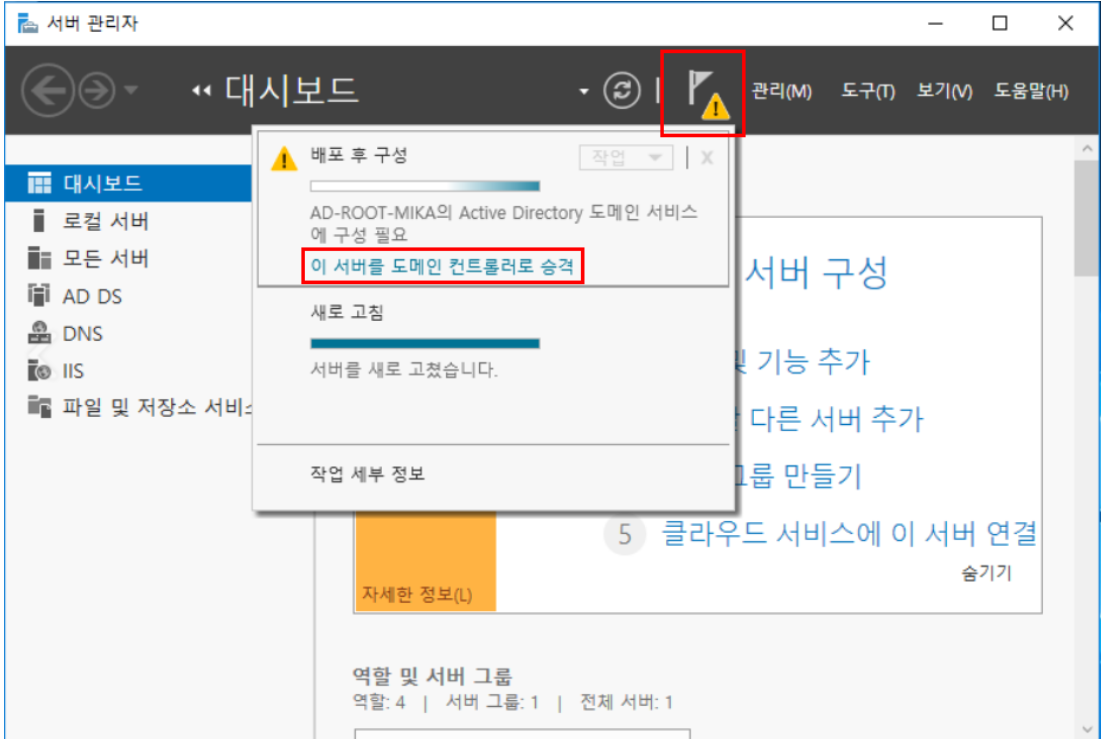Viewport: 1103px width, 740px height.
Task: Click the warning triangle in the notification
Action: point(284,159)
